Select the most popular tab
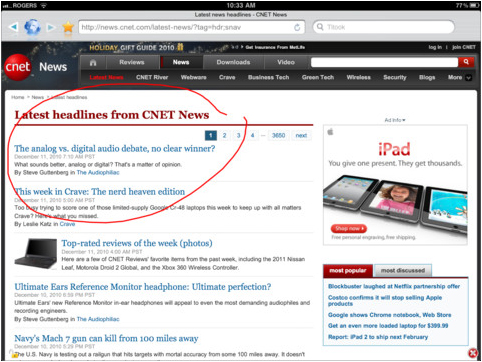Viewport: 482px width, 362px height. (348, 271)
